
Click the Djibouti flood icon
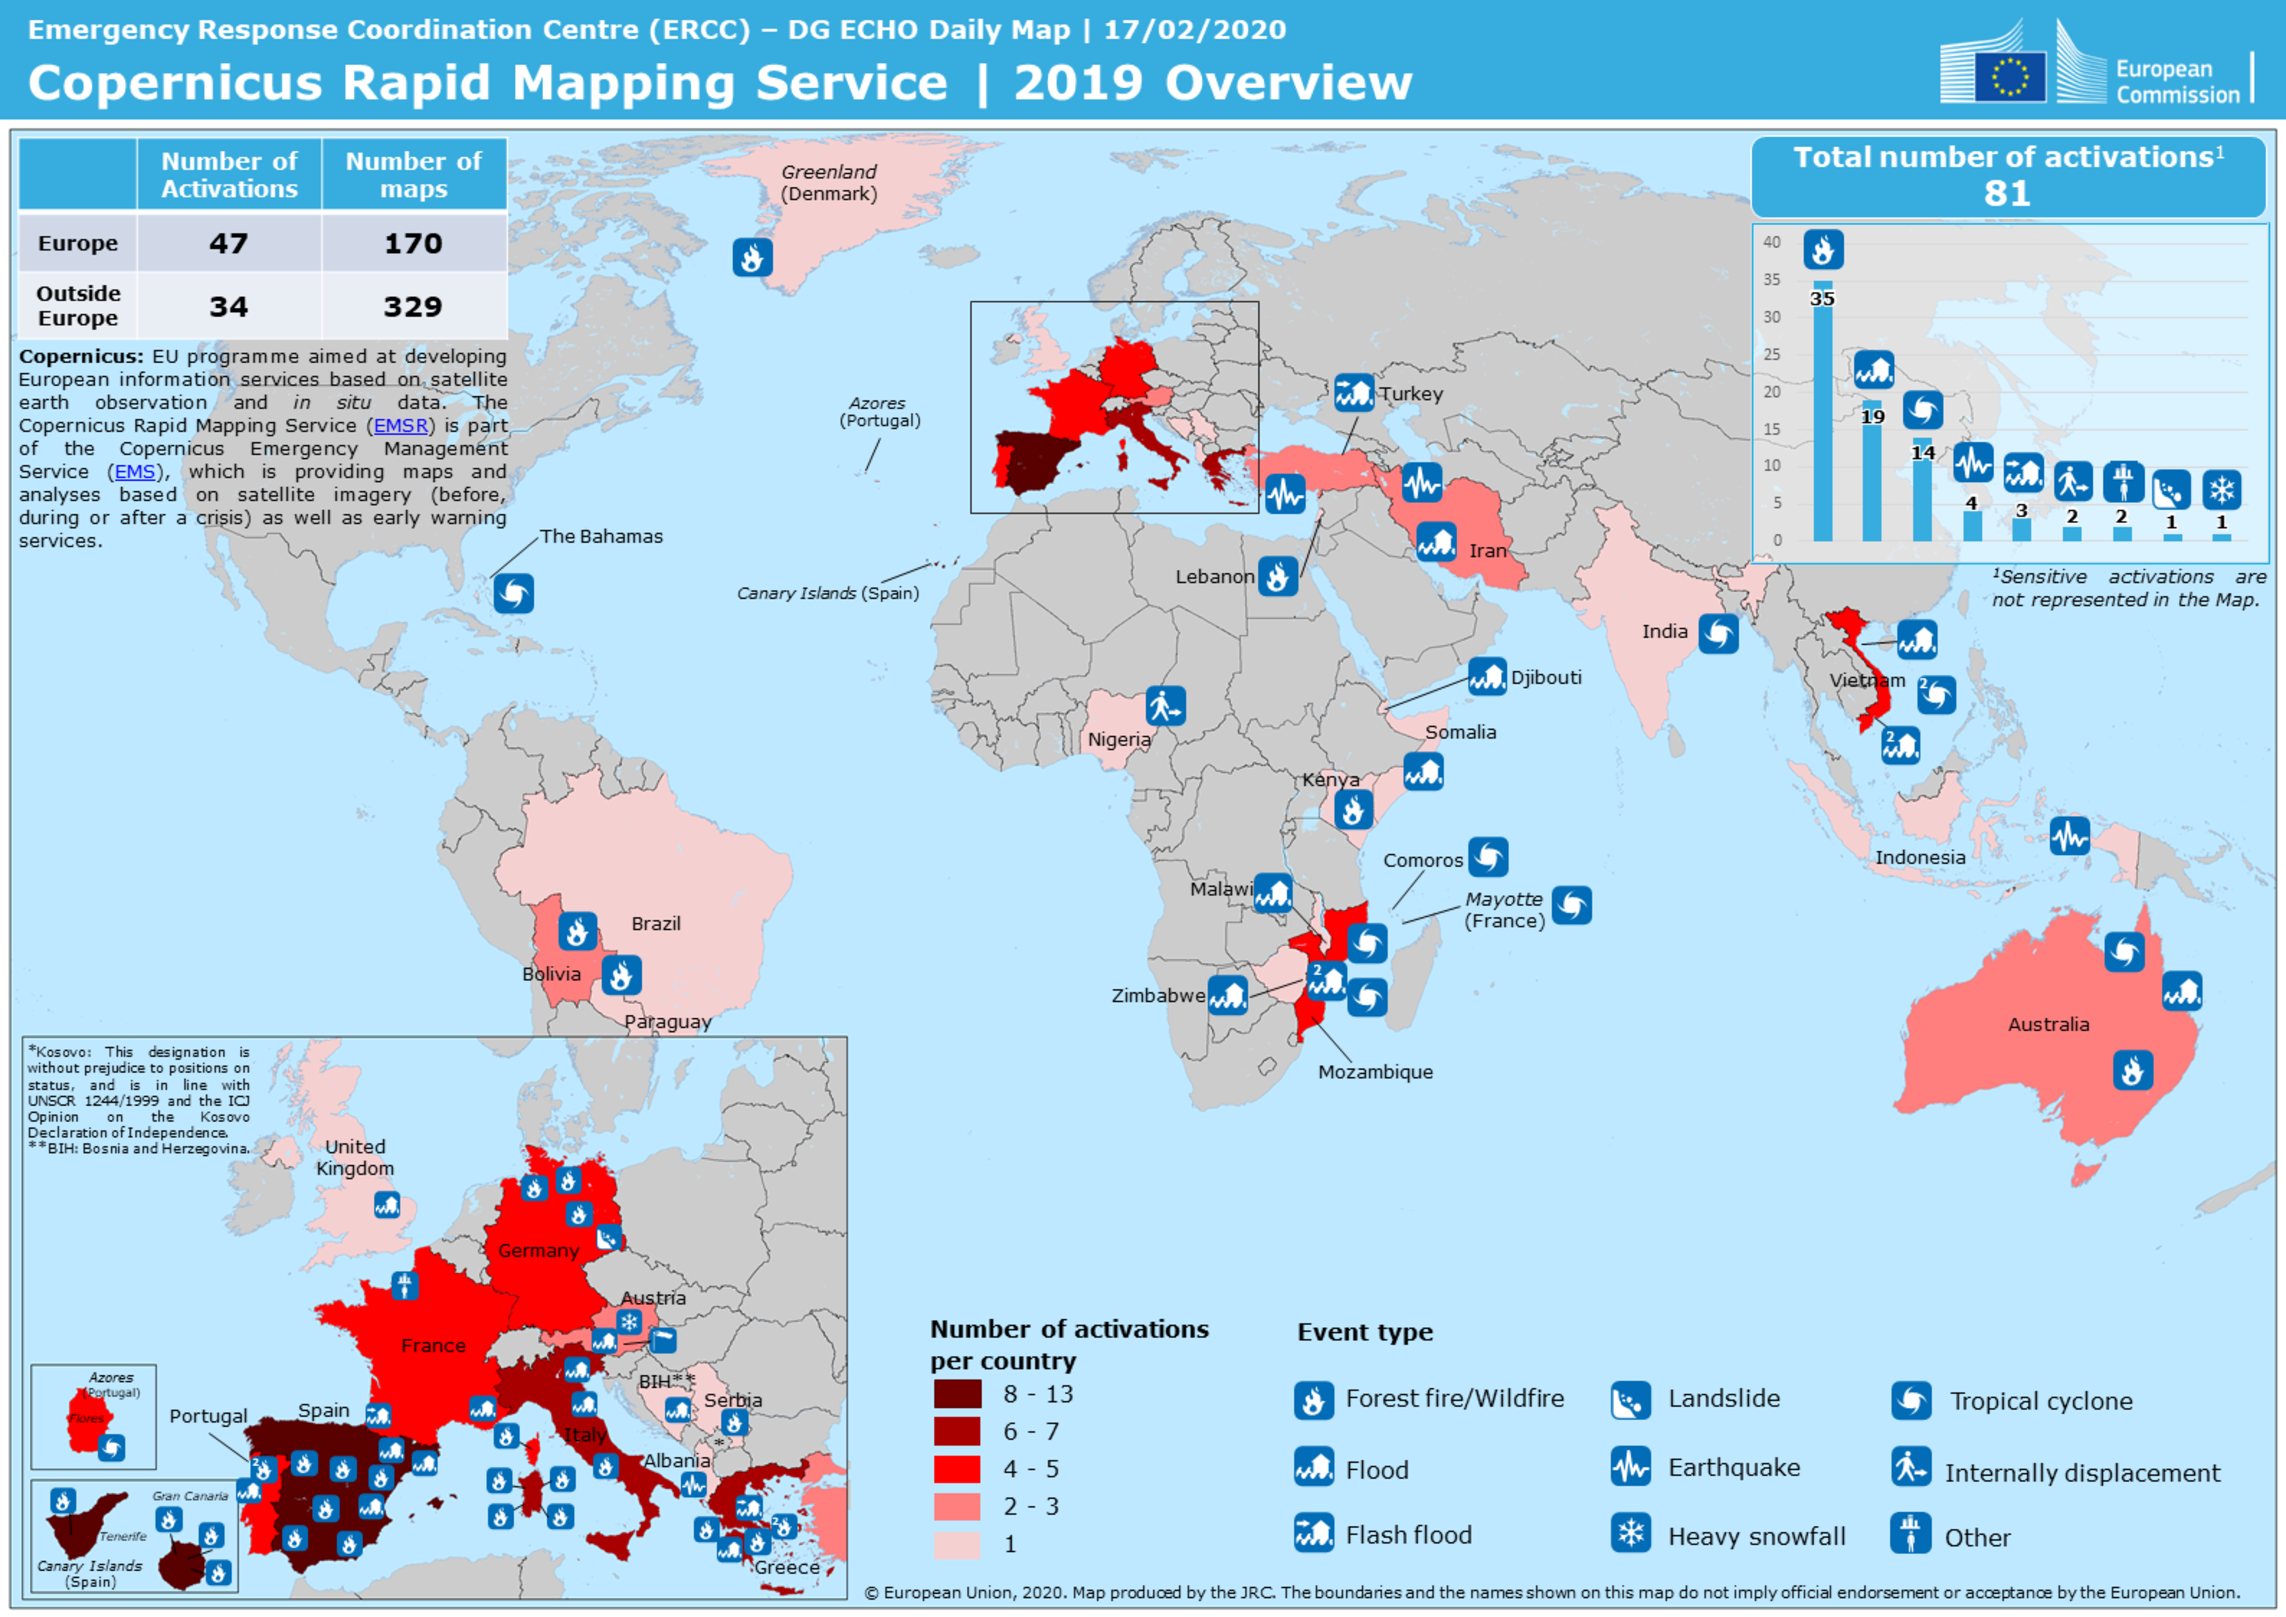1486,677
